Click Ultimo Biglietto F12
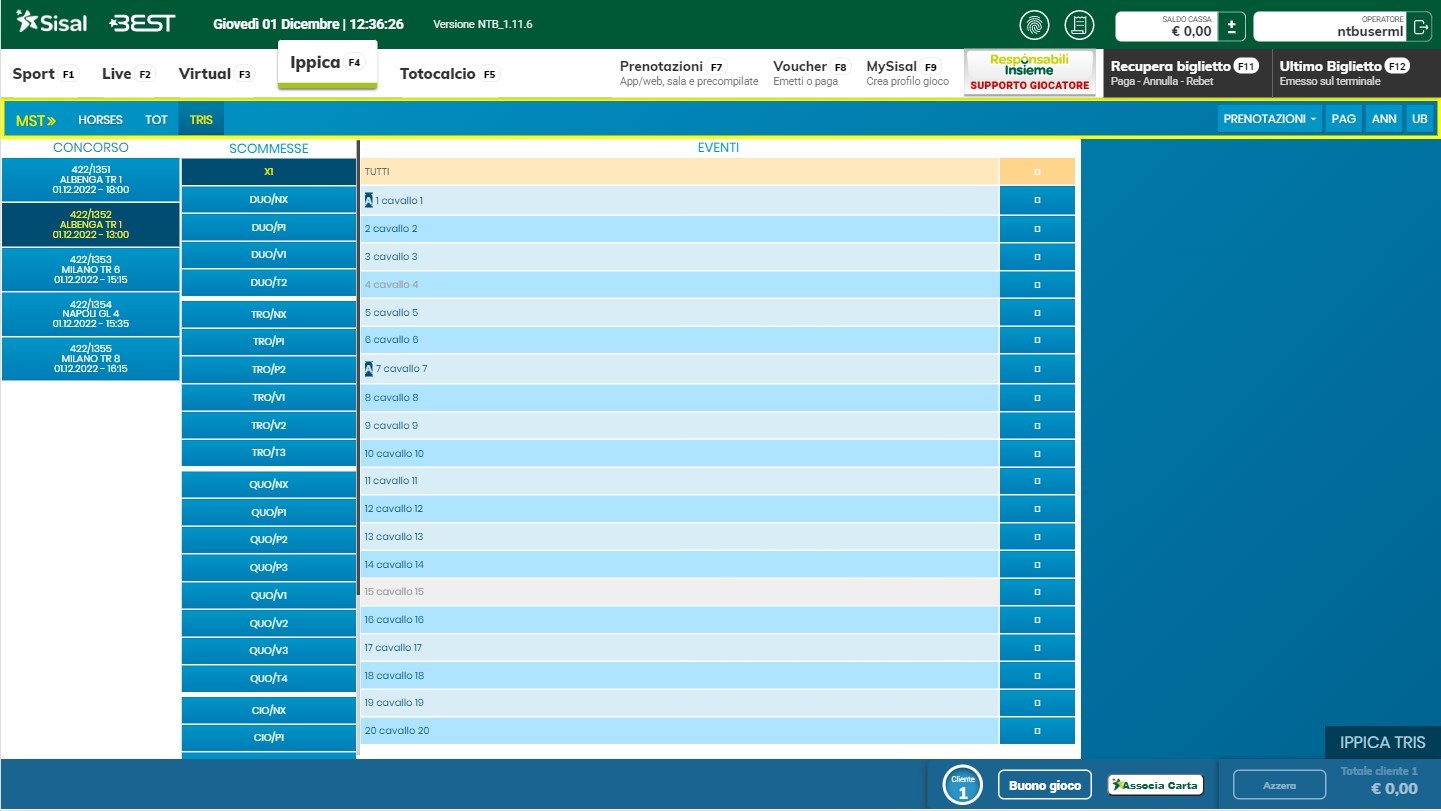Screen dimensions: 1441x811 (x=1356, y=73)
